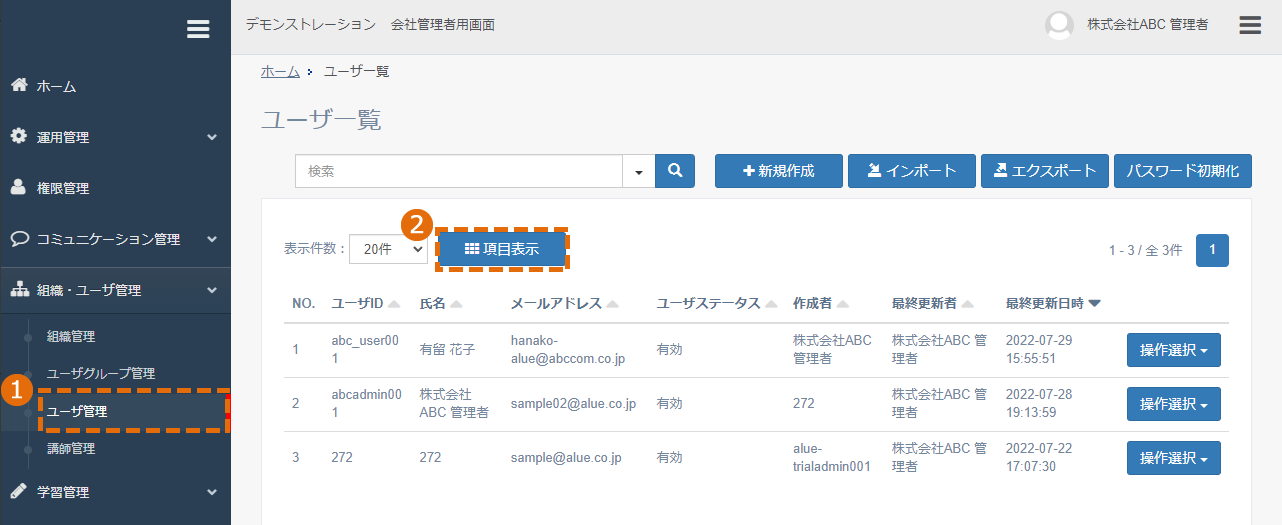Expand コミュニケーション管理 menu chevron
The width and height of the screenshot is (1282, 525).
212,240
